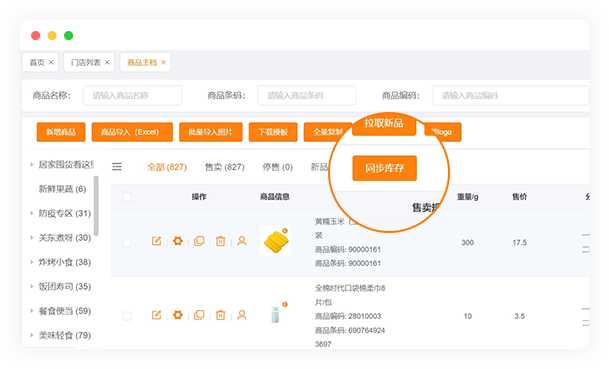Image resolution: width=609 pixels, height=369 pixels.
Task: Check the box for 黄糯玉米 row
Action: point(127,243)
